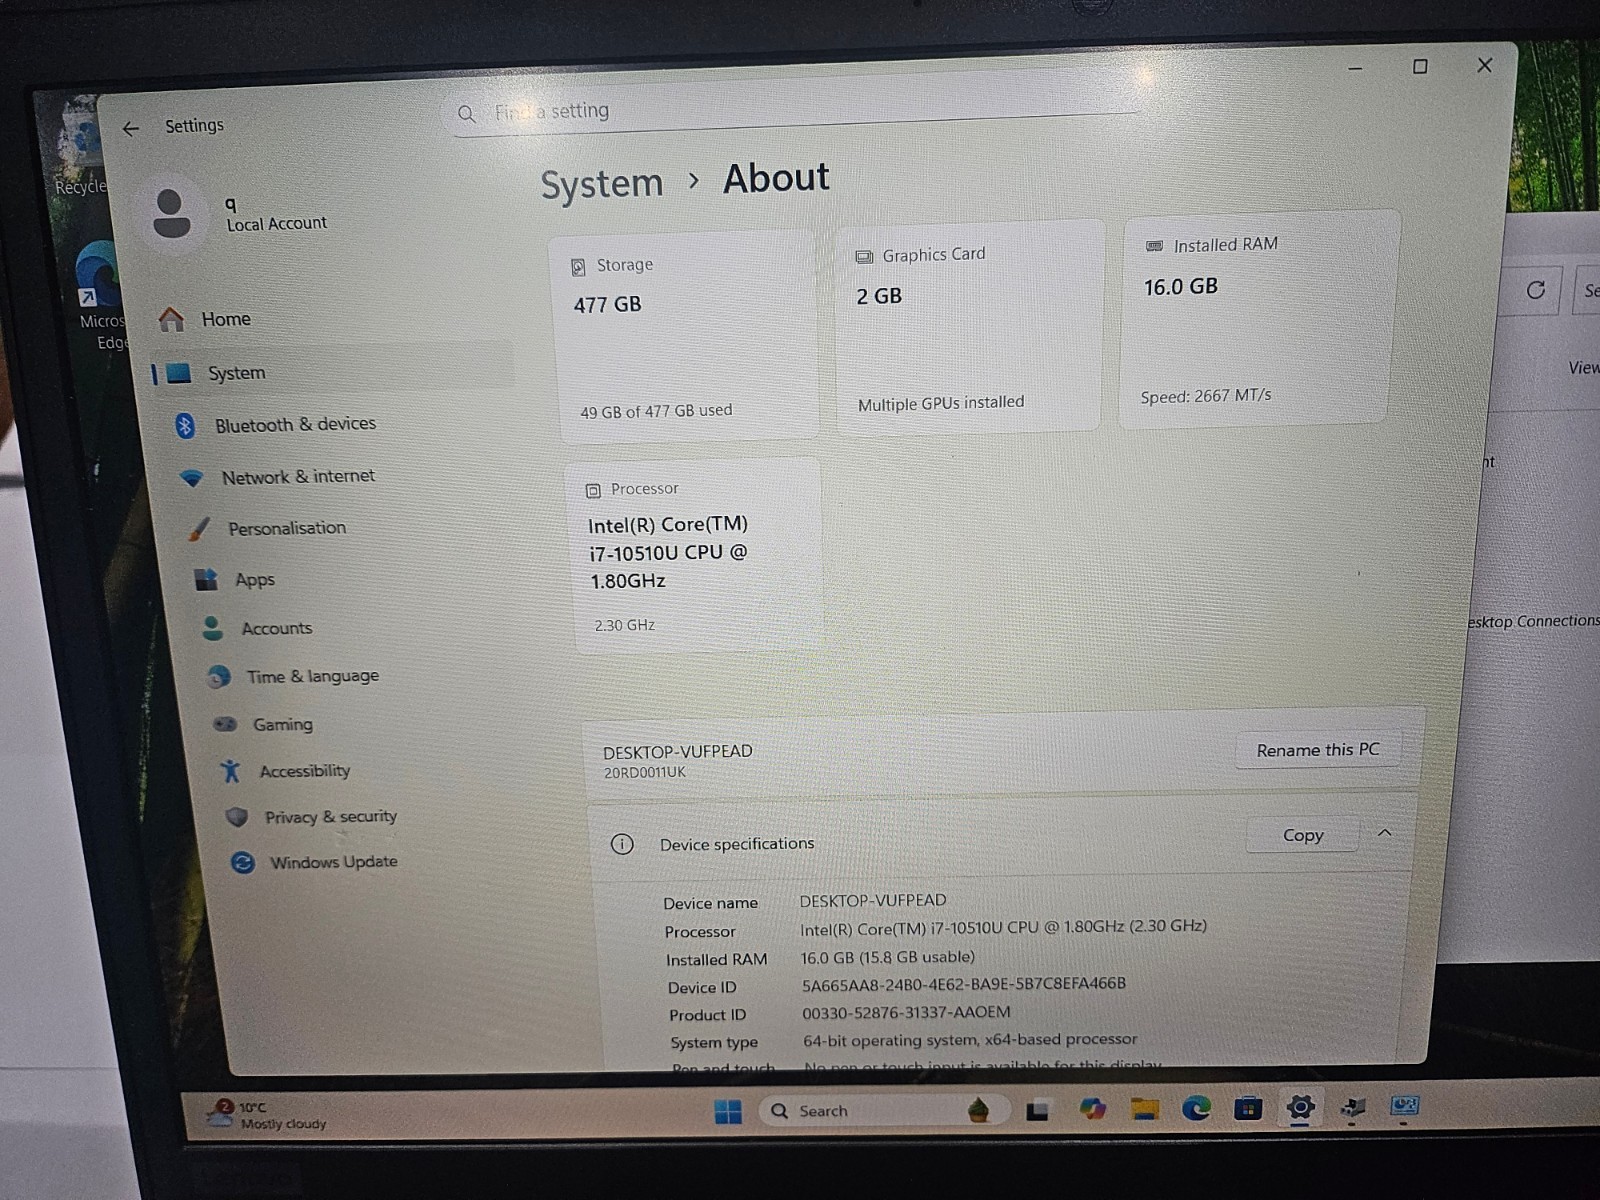Click the refresh icon in the background window
Image resolution: width=1600 pixels, height=1200 pixels.
(x=1536, y=290)
